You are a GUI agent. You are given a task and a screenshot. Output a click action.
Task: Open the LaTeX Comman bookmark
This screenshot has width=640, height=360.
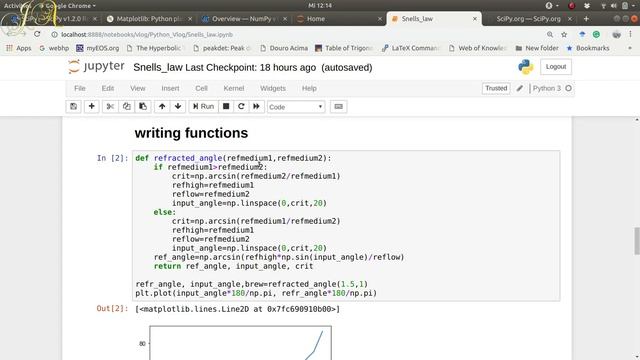point(411,48)
